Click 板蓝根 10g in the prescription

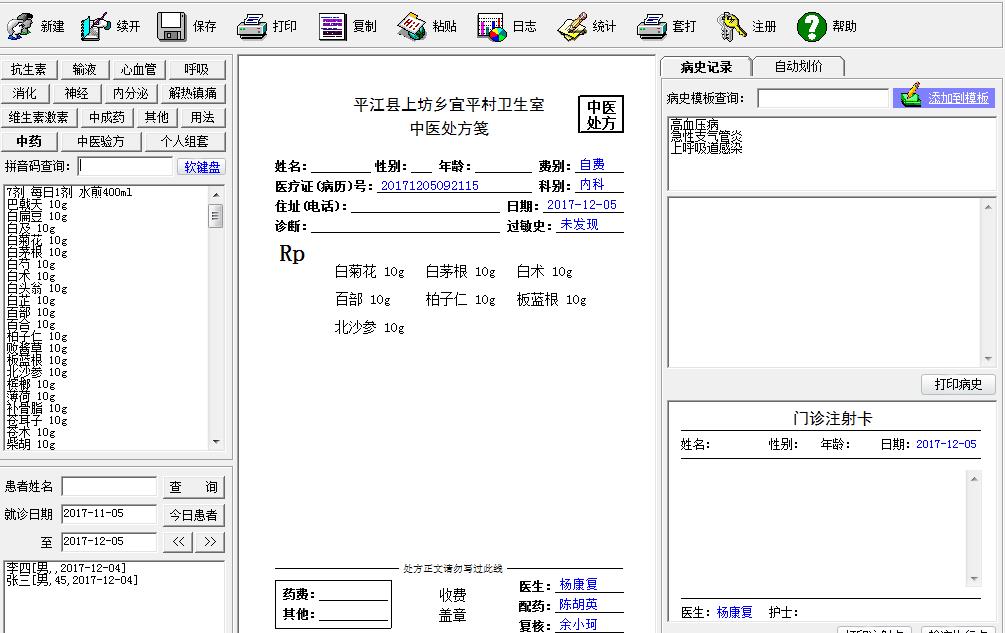[551, 299]
